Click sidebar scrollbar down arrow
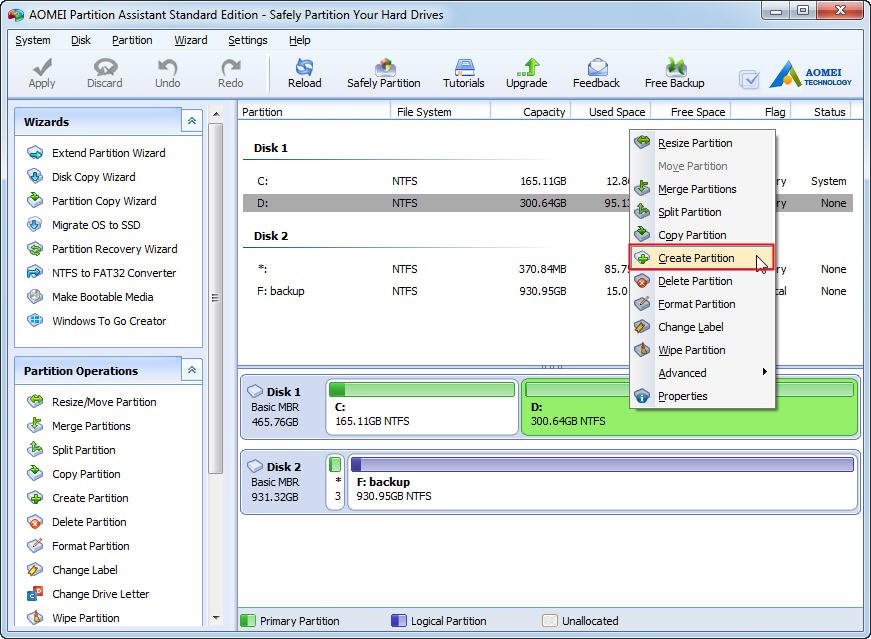Viewport: 871px width, 639px height. pos(216,617)
